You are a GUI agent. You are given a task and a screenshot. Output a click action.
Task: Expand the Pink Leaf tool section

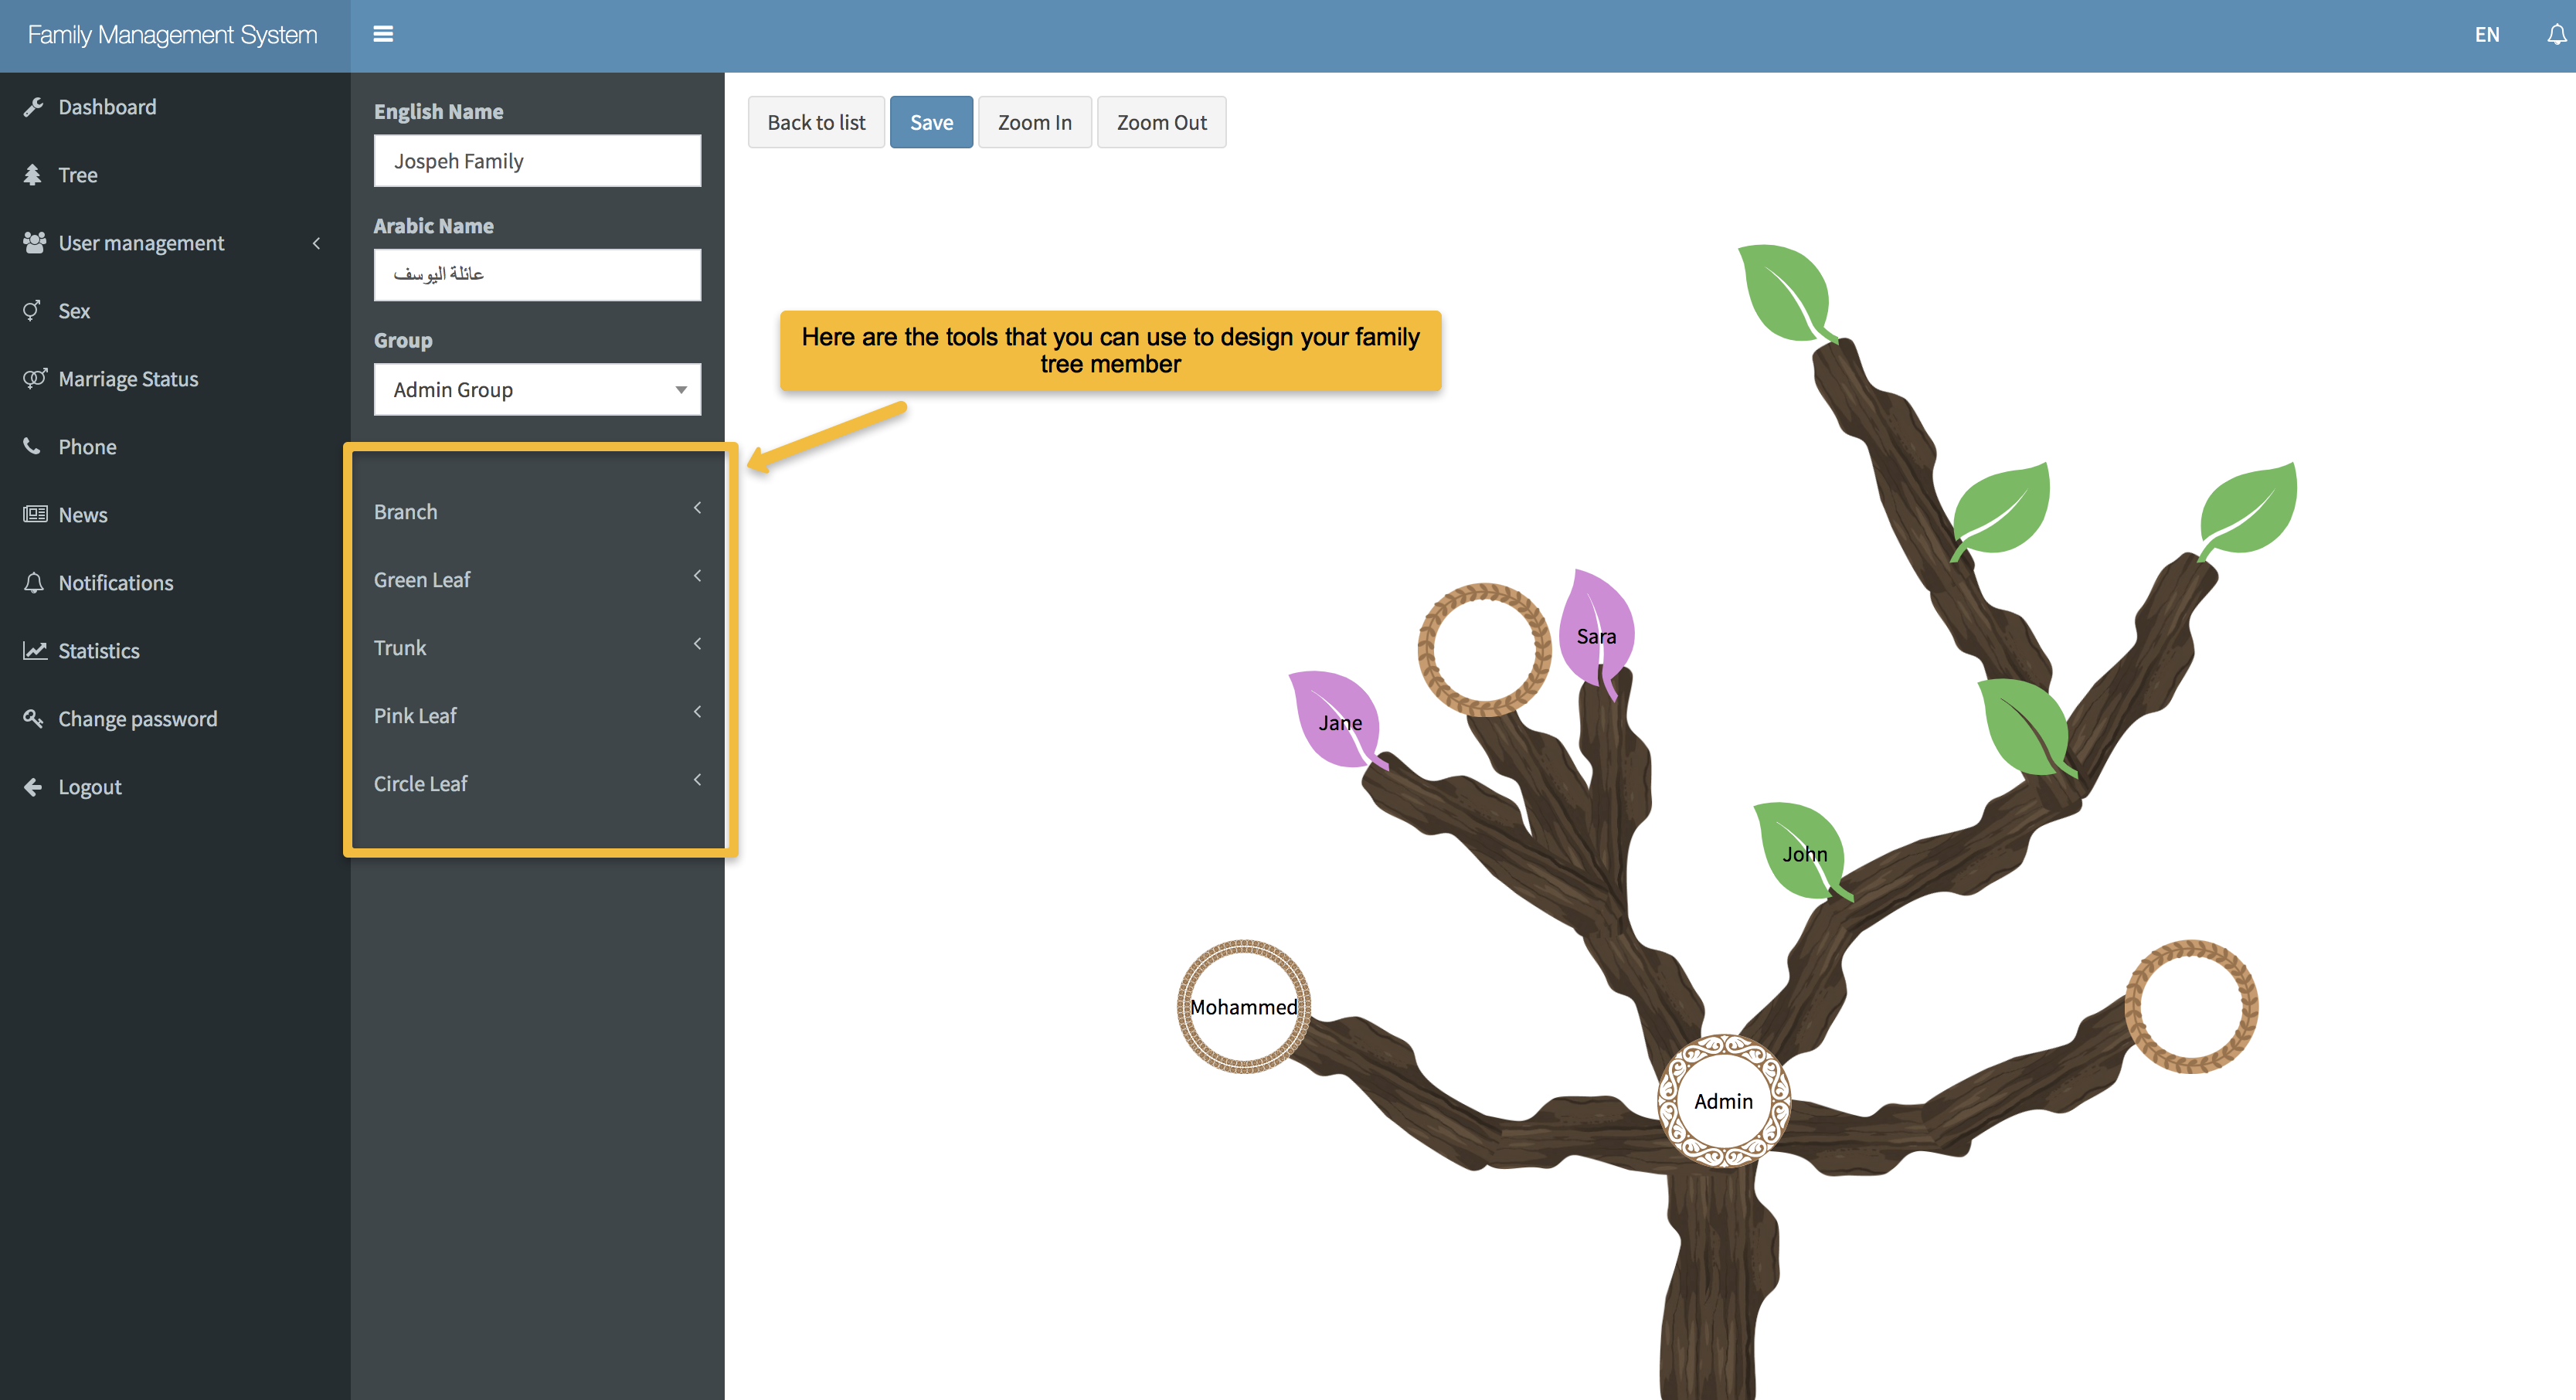[x=537, y=715]
